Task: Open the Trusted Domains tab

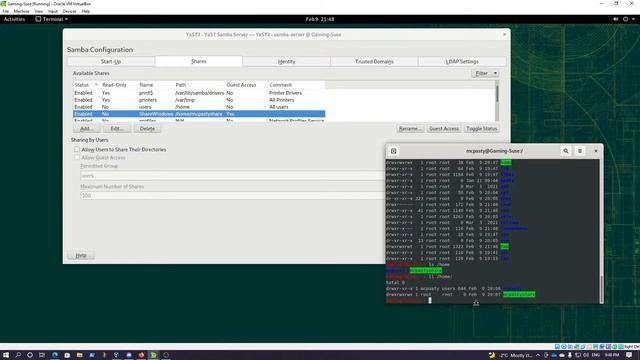Action: [374, 62]
